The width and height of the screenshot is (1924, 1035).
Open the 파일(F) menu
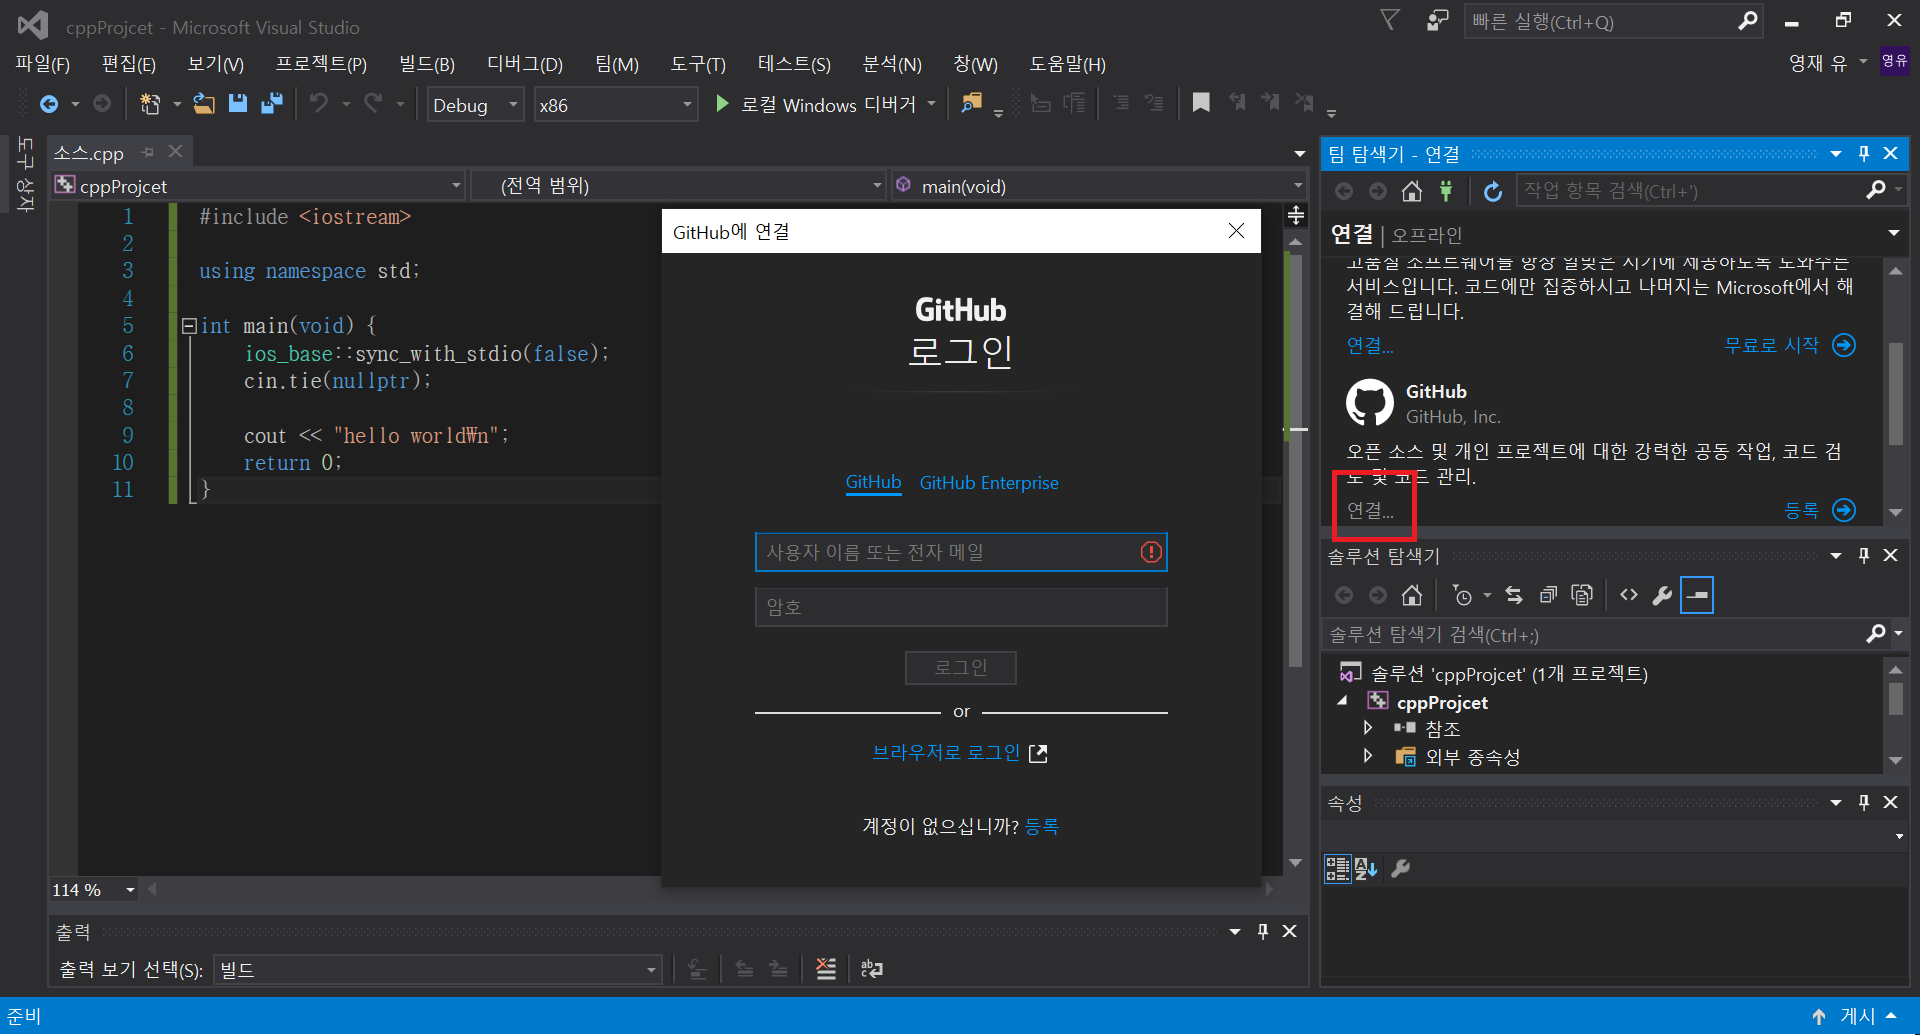(x=42, y=64)
